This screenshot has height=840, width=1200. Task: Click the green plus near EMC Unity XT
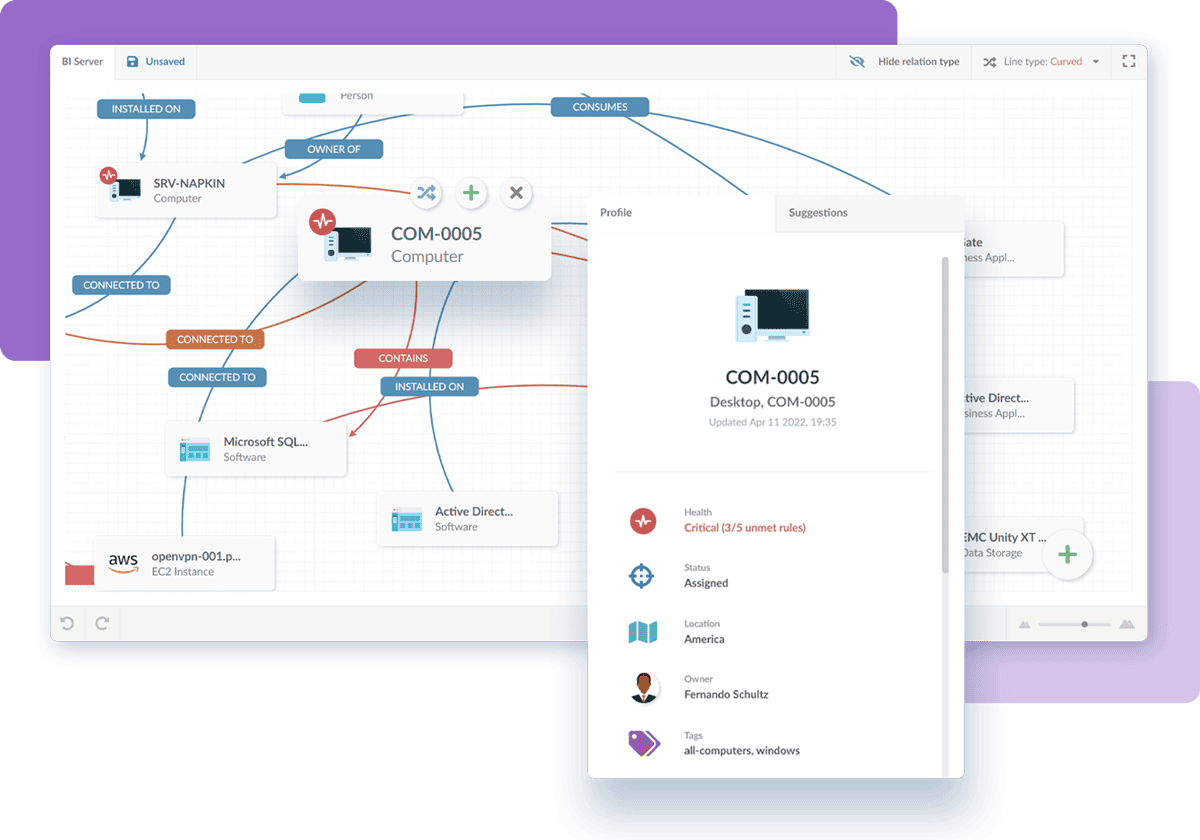[x=1067, y=554]
